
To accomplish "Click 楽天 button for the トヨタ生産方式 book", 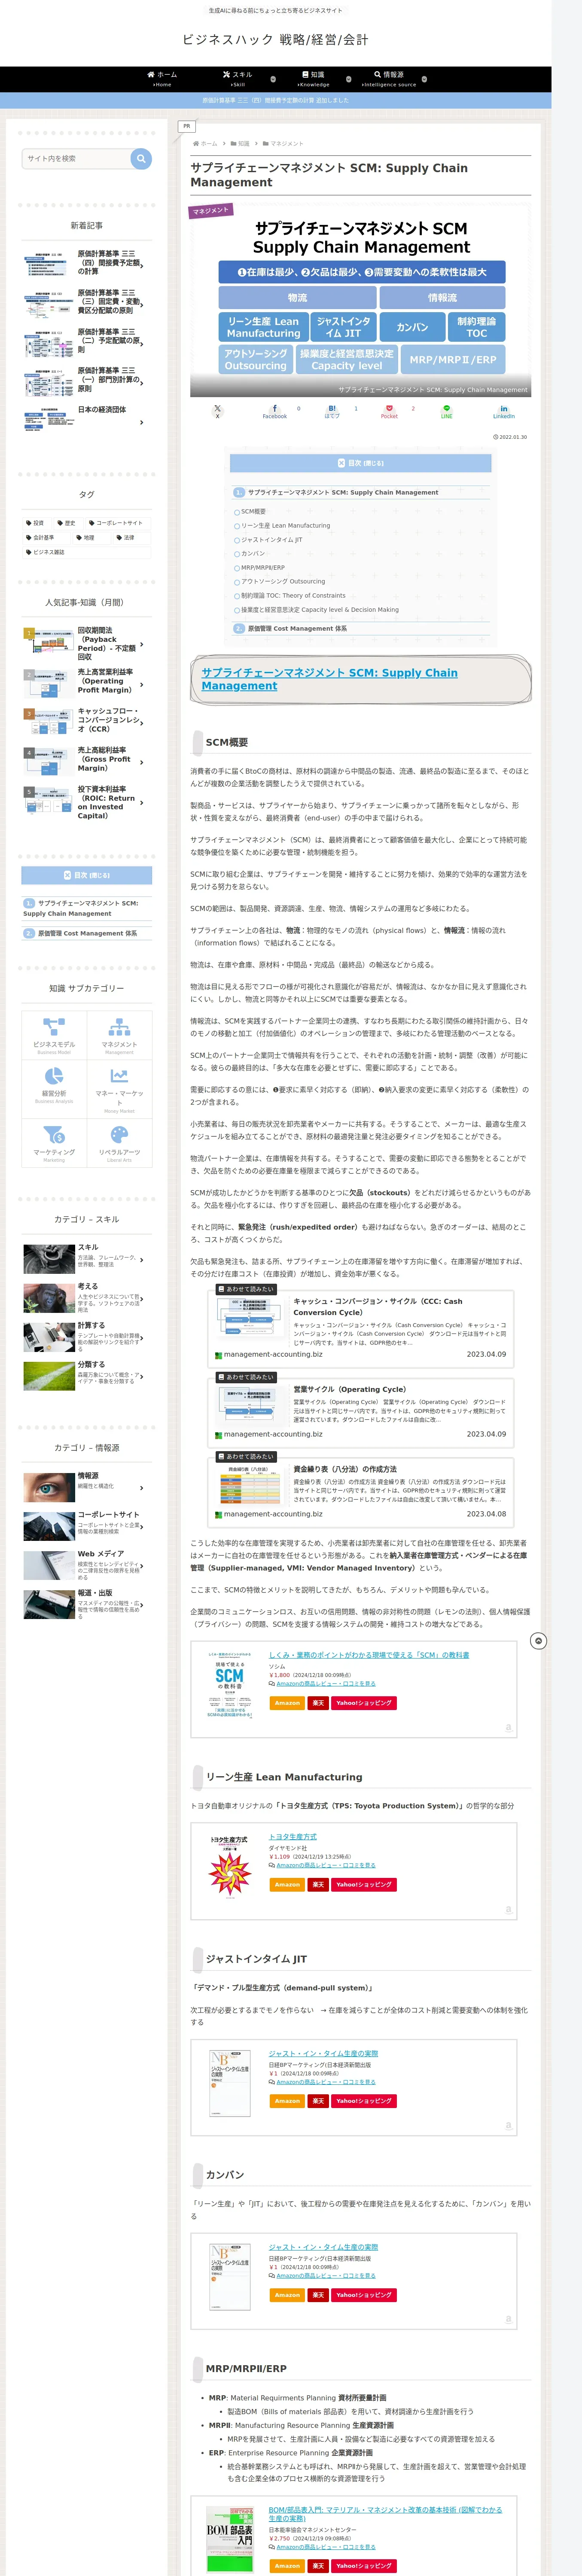I will 318,1885.
